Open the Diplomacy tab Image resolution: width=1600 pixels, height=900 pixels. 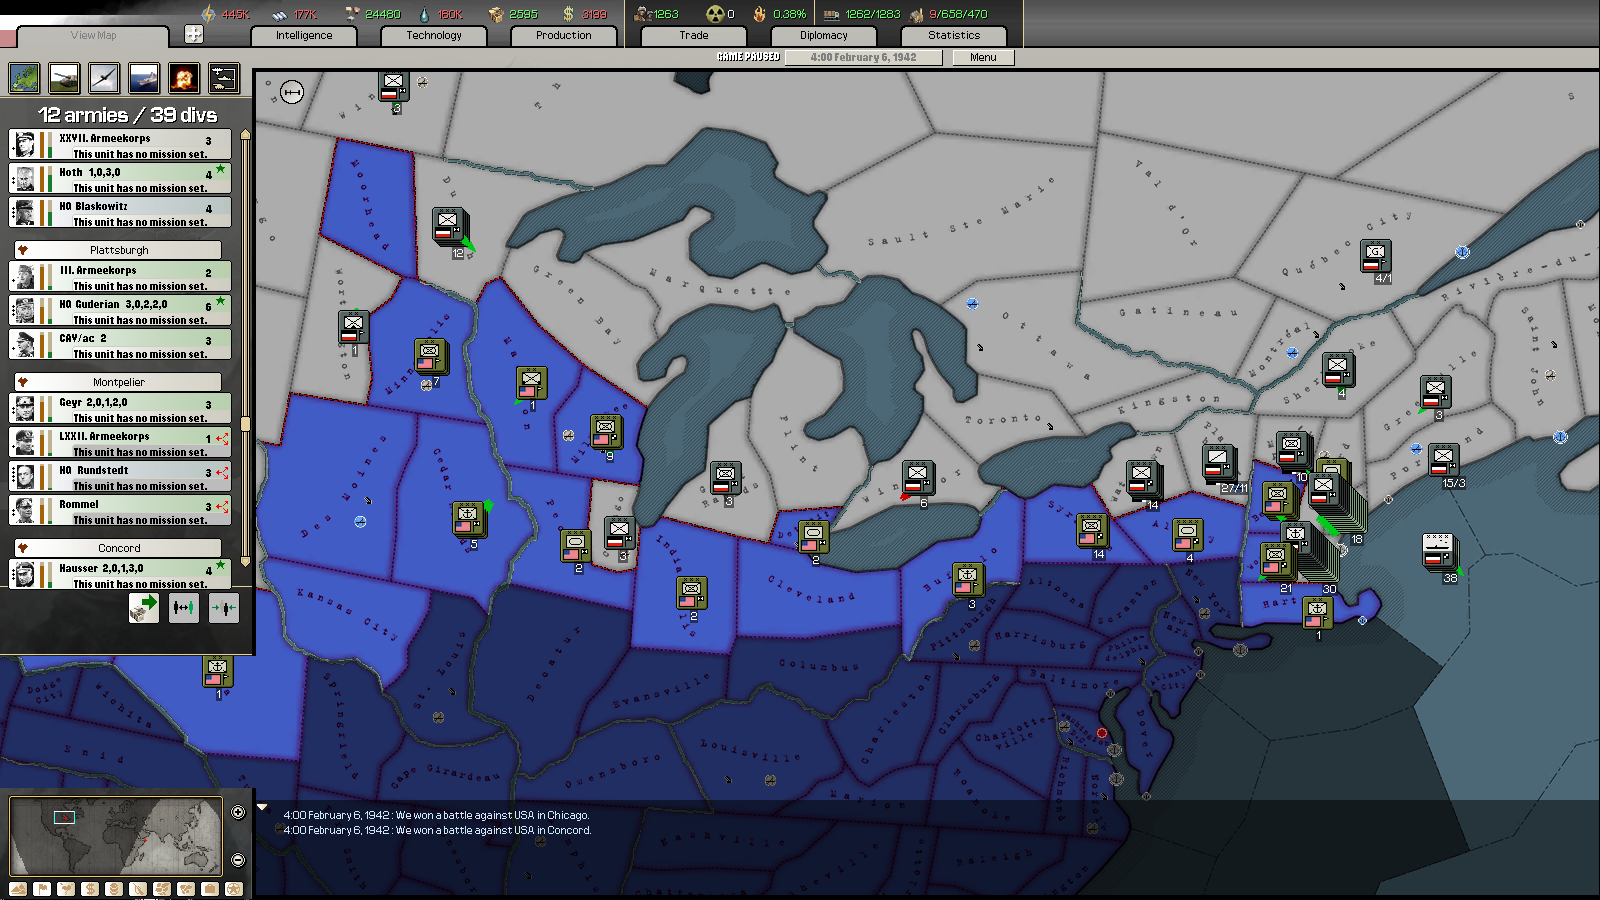coord(824,35)
